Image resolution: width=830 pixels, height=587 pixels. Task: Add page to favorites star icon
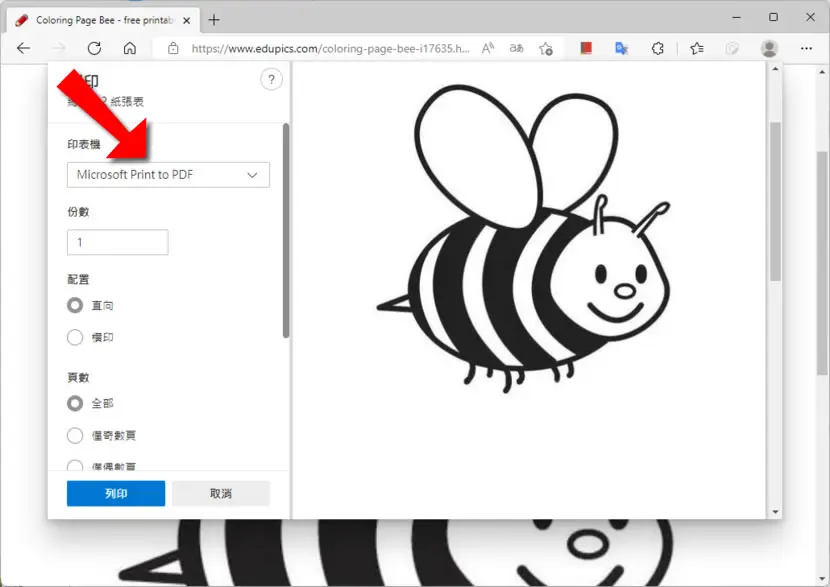click(x=546, y=49)
